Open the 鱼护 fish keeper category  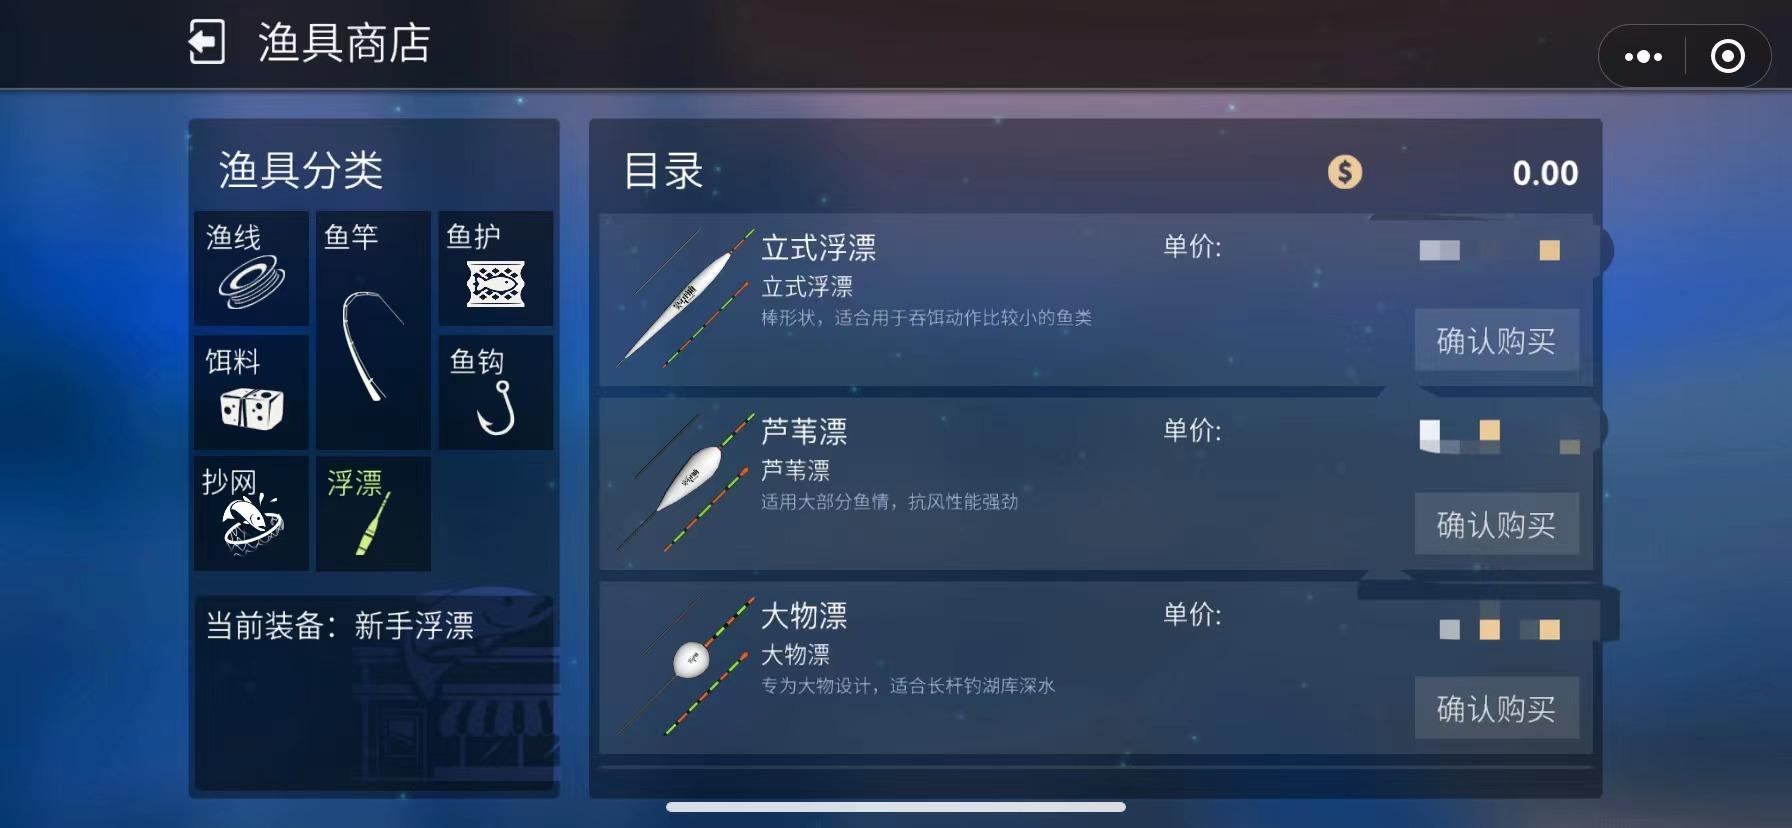pos(495,268)
